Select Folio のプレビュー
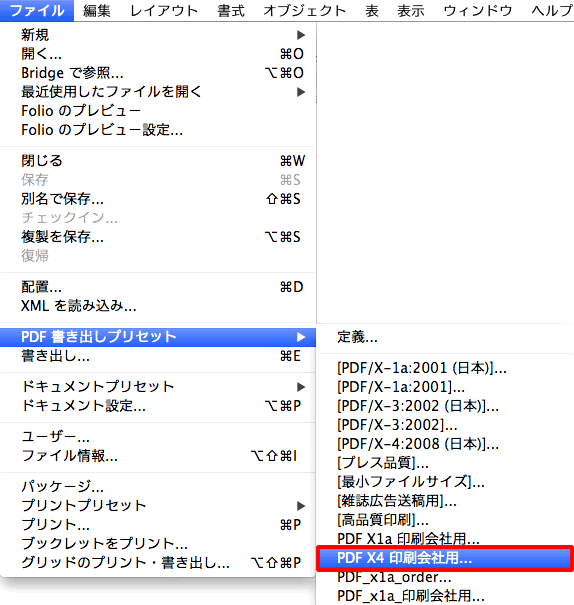Viewport: 574px width, 605px height. click(x=158, y=111)
